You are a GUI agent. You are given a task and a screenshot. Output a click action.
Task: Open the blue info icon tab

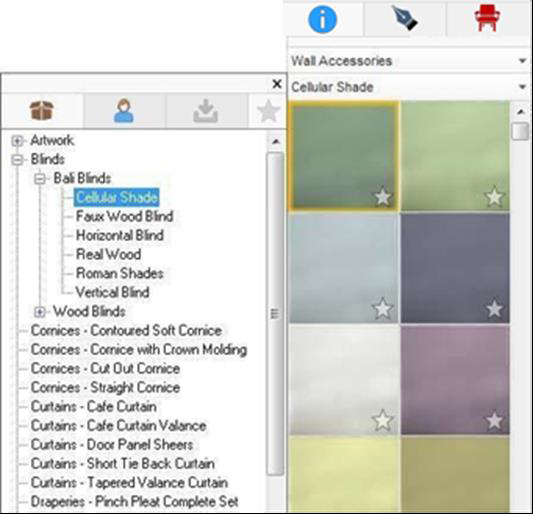322,19
